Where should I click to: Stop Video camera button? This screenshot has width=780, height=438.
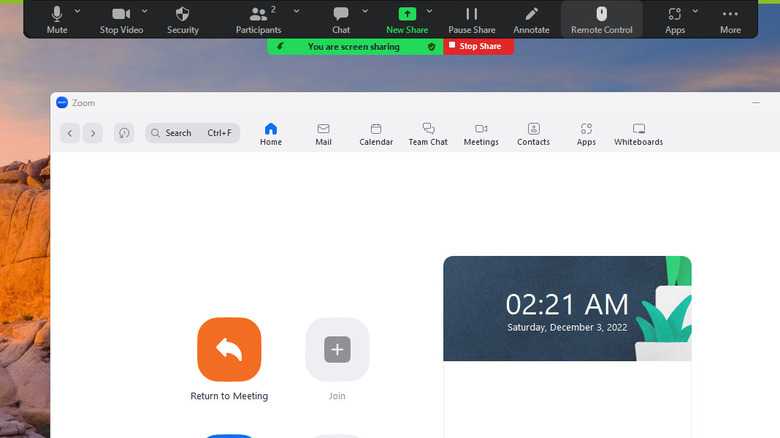pos(121,20)
